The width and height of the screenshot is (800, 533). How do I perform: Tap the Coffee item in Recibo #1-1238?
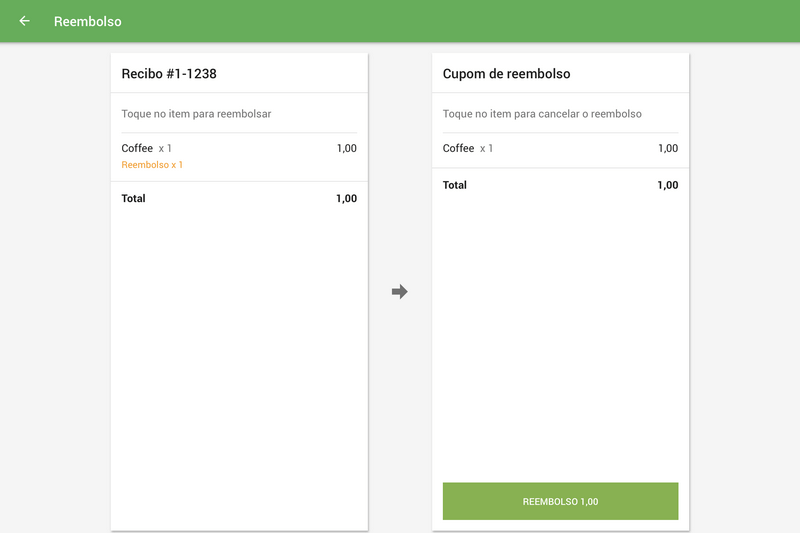click(x=137, y=149)
